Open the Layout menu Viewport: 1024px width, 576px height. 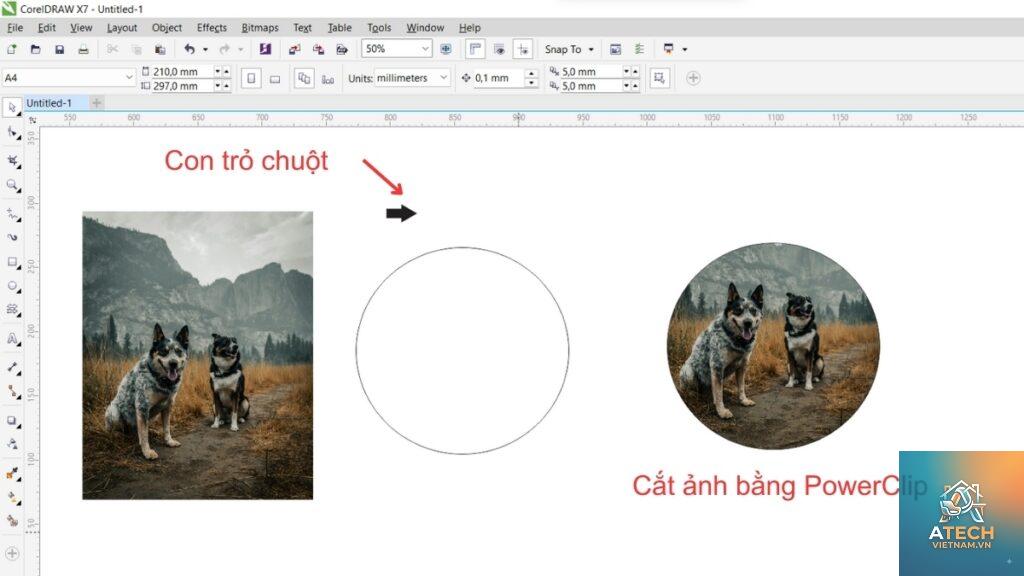[x=122, y=27]
